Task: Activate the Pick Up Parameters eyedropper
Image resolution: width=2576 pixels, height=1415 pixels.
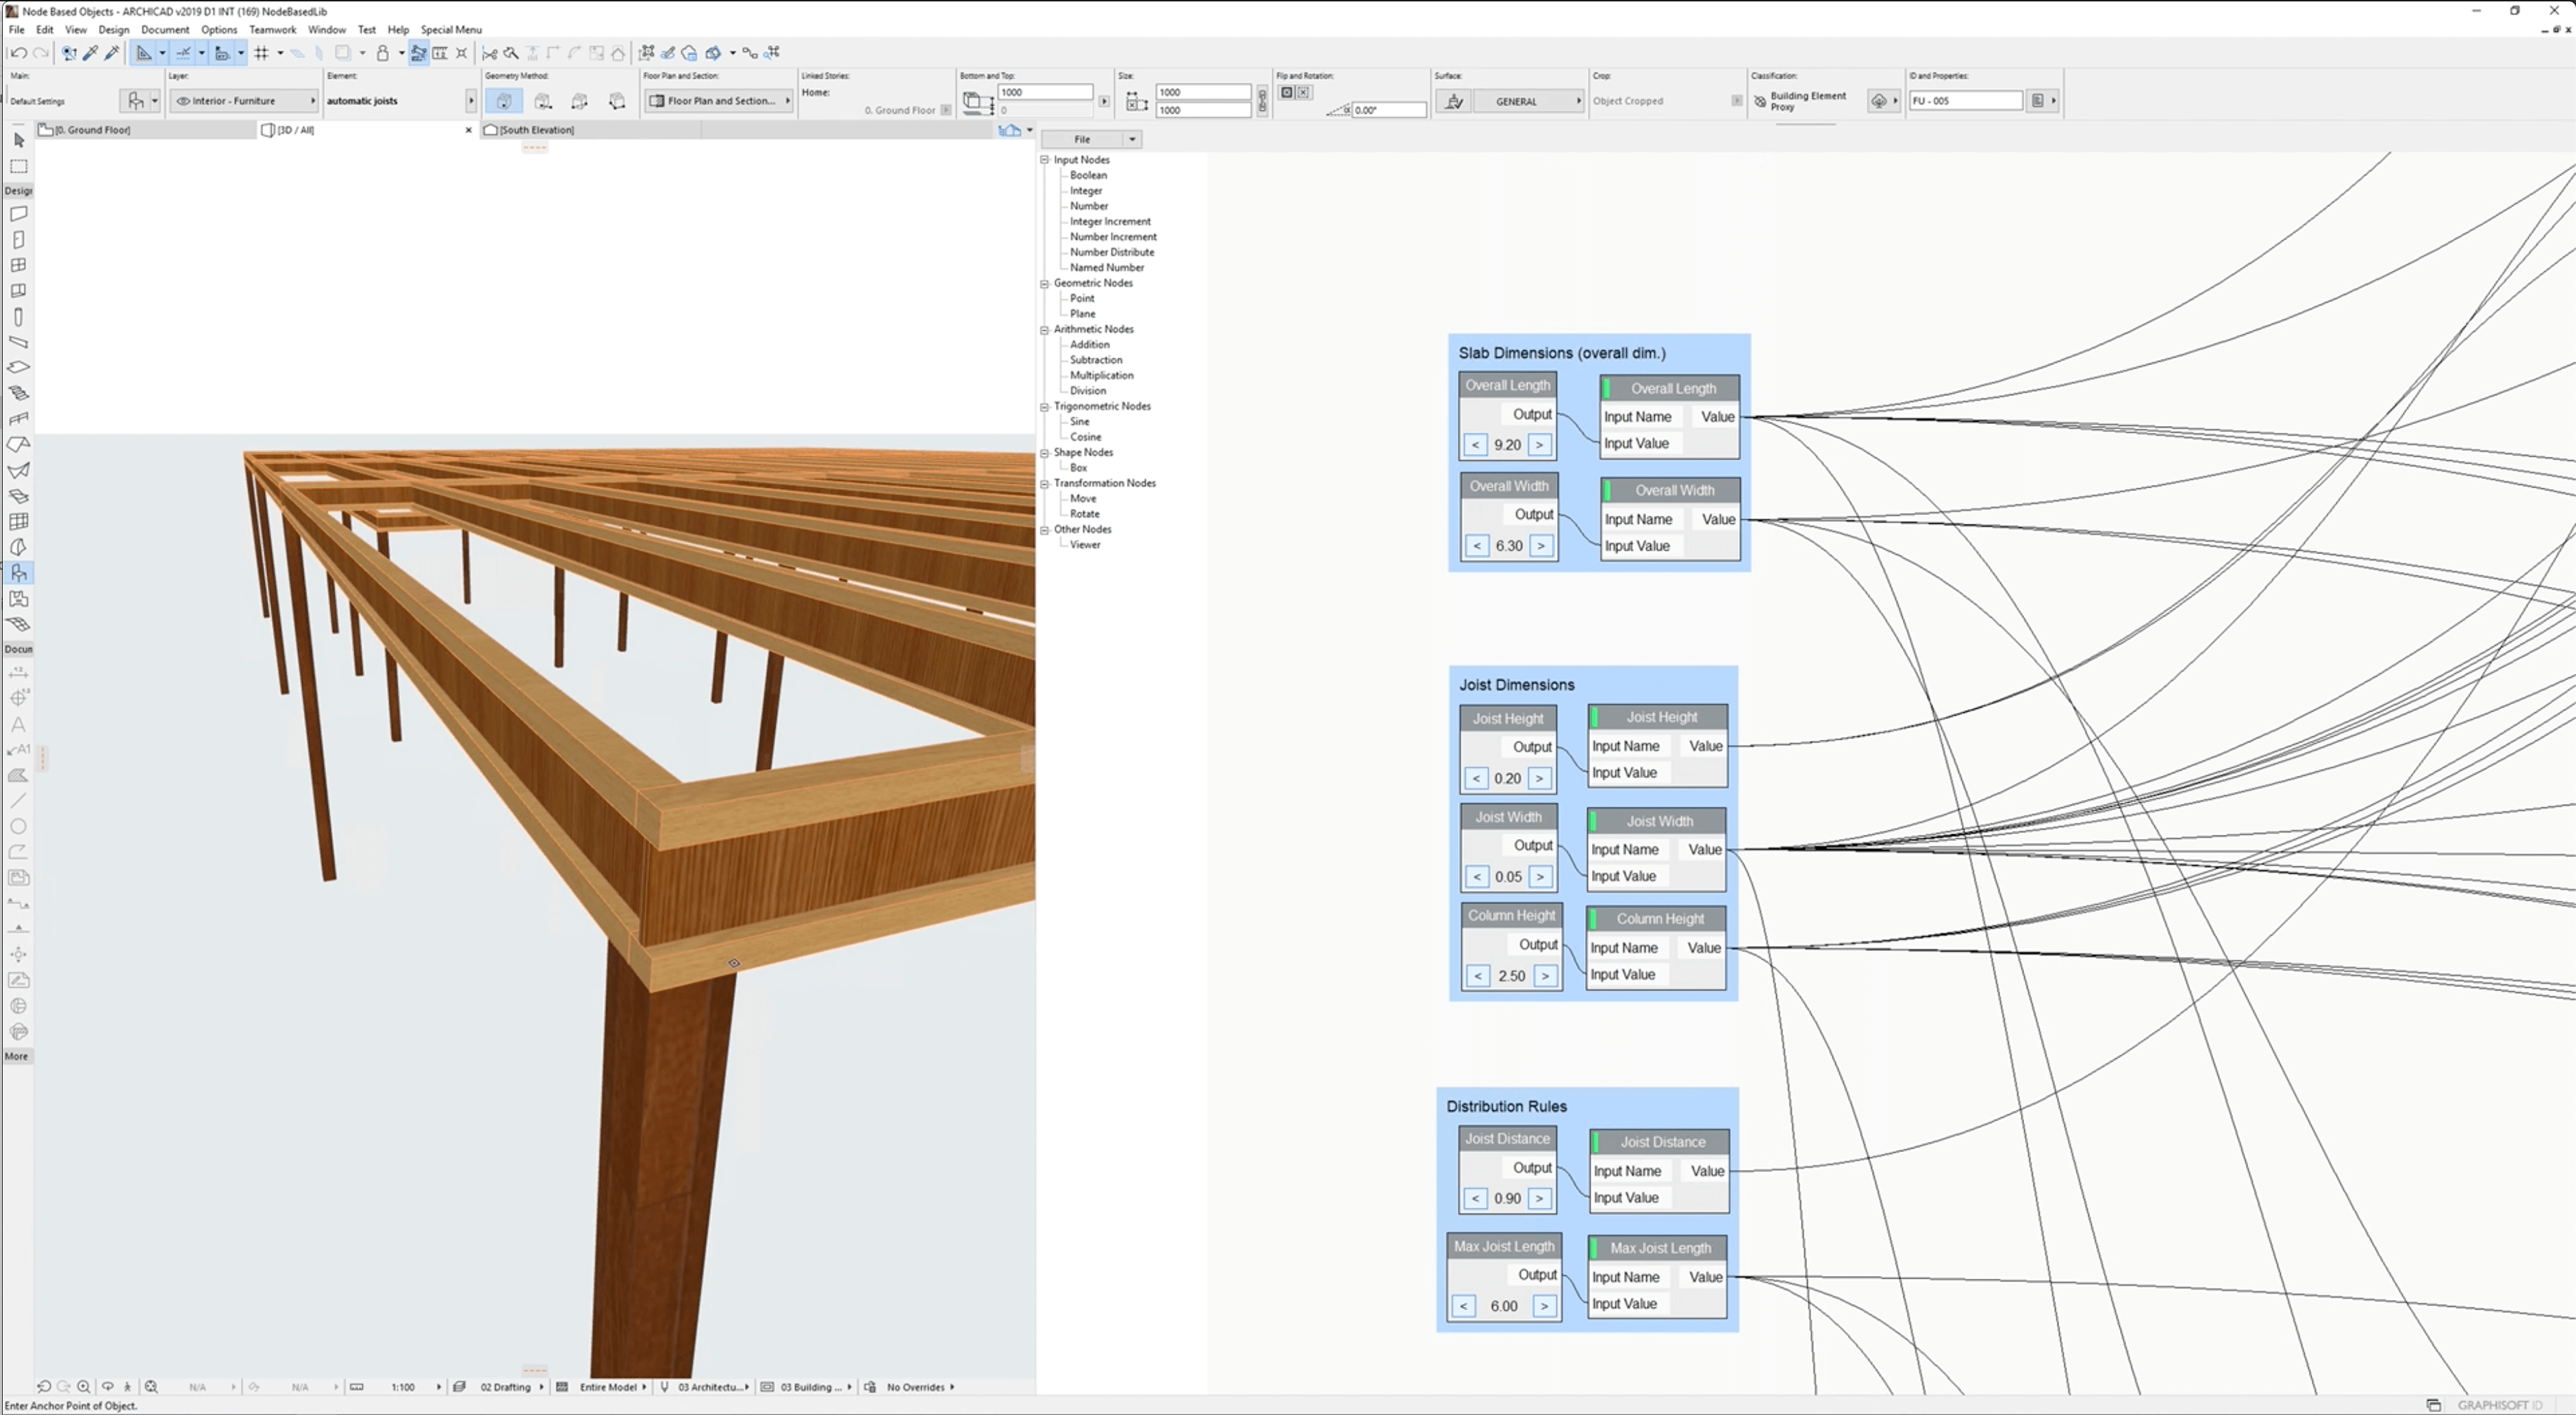Action: [90, 53]
